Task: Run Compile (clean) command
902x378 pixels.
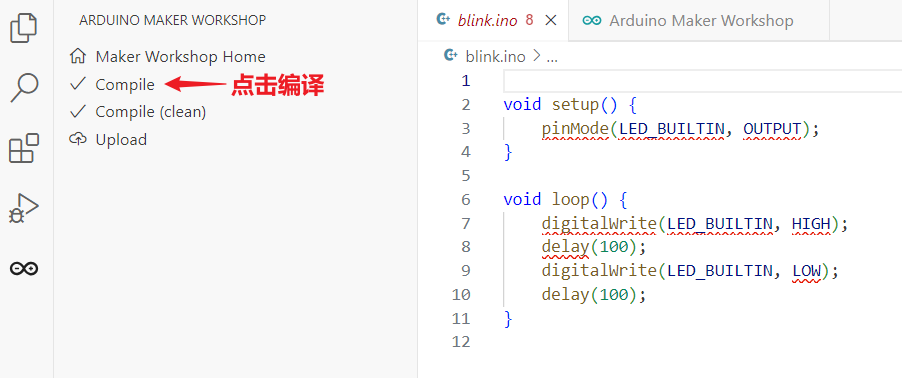Action: [x=151, y=112]
